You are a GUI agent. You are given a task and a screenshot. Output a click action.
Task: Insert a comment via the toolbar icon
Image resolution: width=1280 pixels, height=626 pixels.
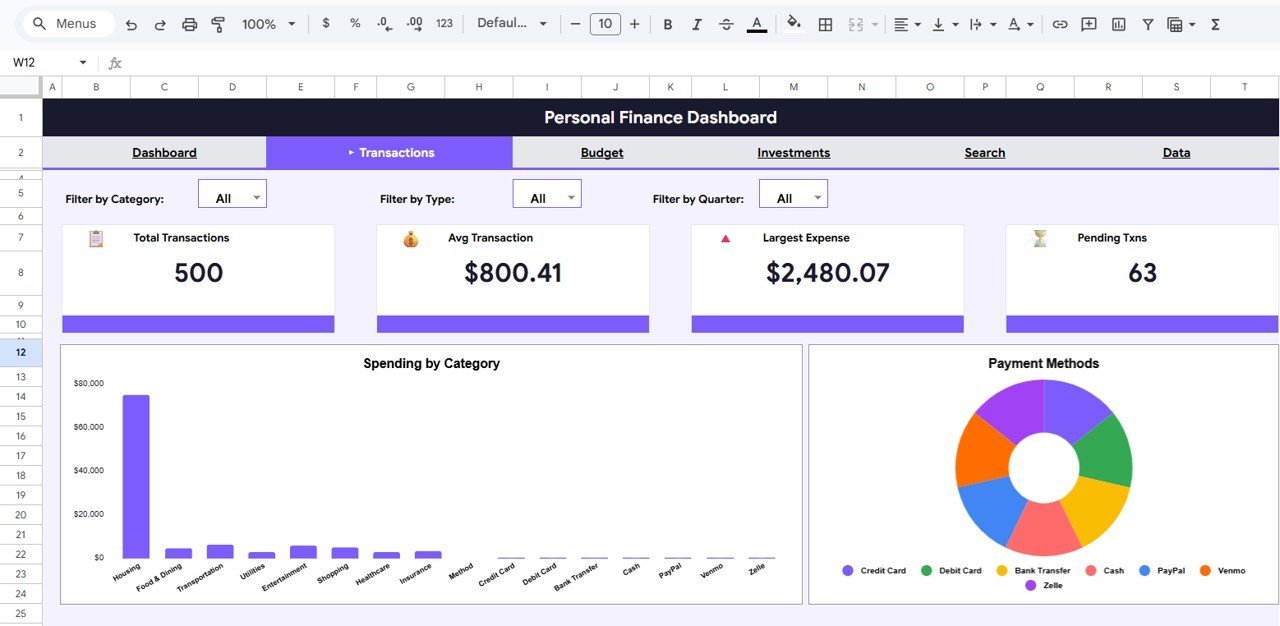(x=1087, y=23)
